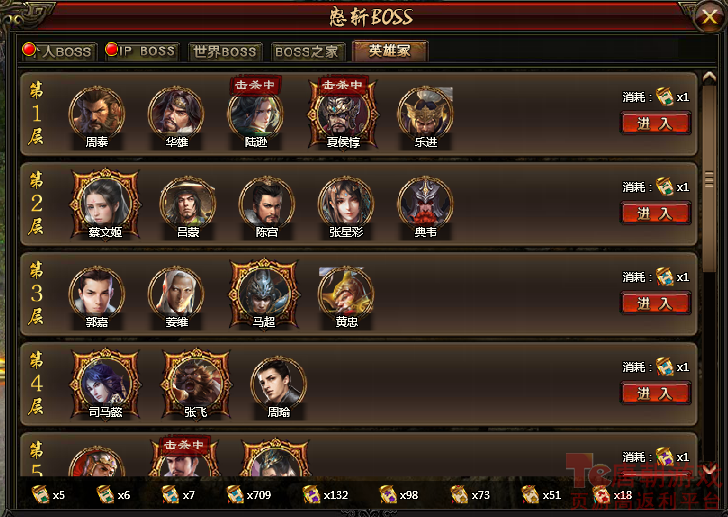Screen dimensions: 728x517
Task: Click 进入 for the third floor
Action: [x=656, y=304]
